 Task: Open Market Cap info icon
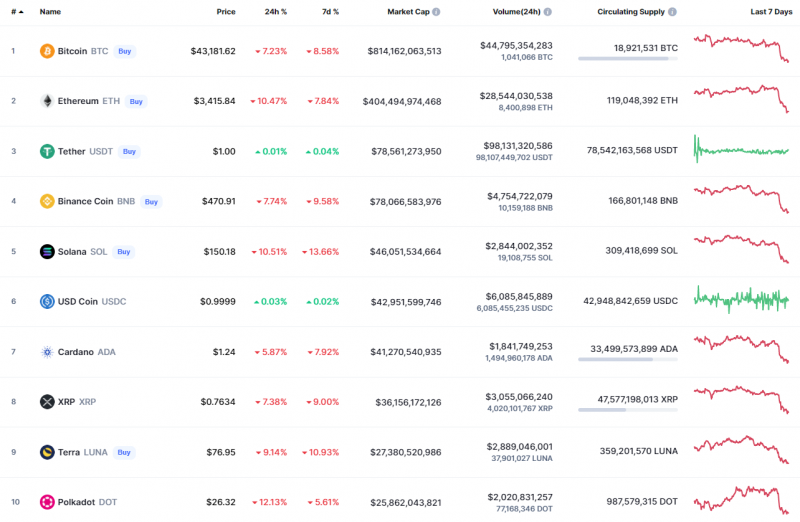[x=436, y=12]
